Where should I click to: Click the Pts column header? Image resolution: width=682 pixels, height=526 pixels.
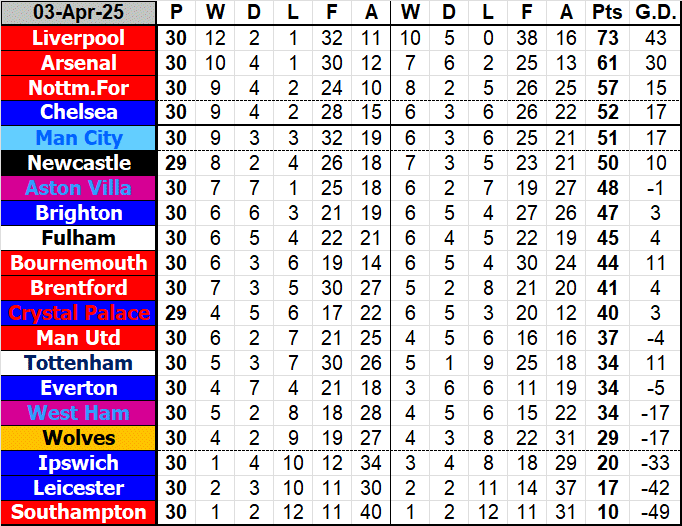click(605, 13)
